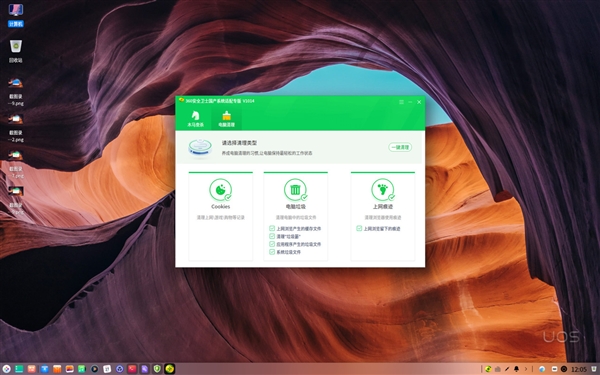Switch to the broom cleanup tab

[227, 118]
